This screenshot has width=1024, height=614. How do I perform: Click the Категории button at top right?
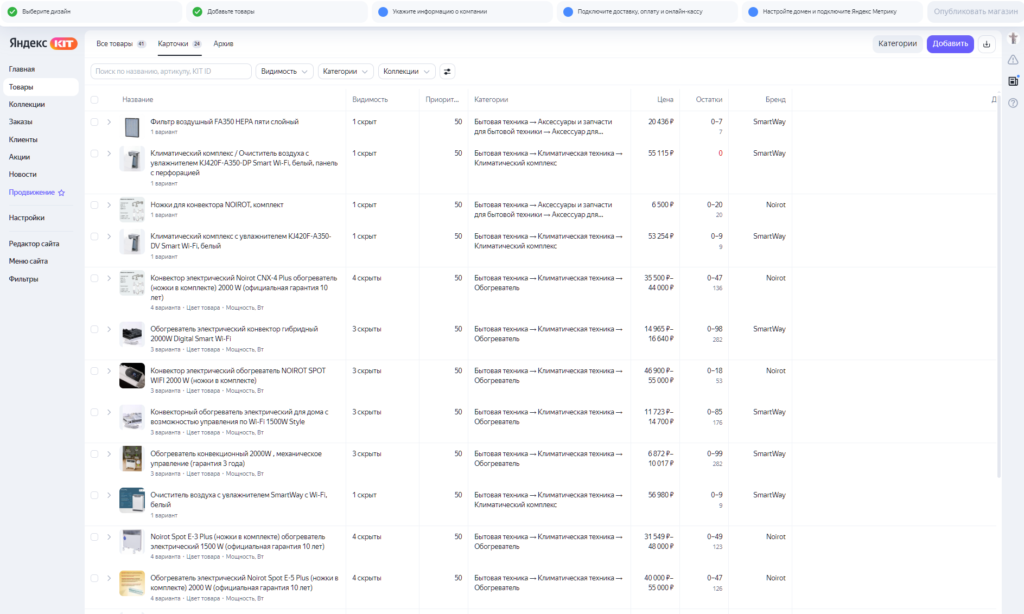pos(897,44)
